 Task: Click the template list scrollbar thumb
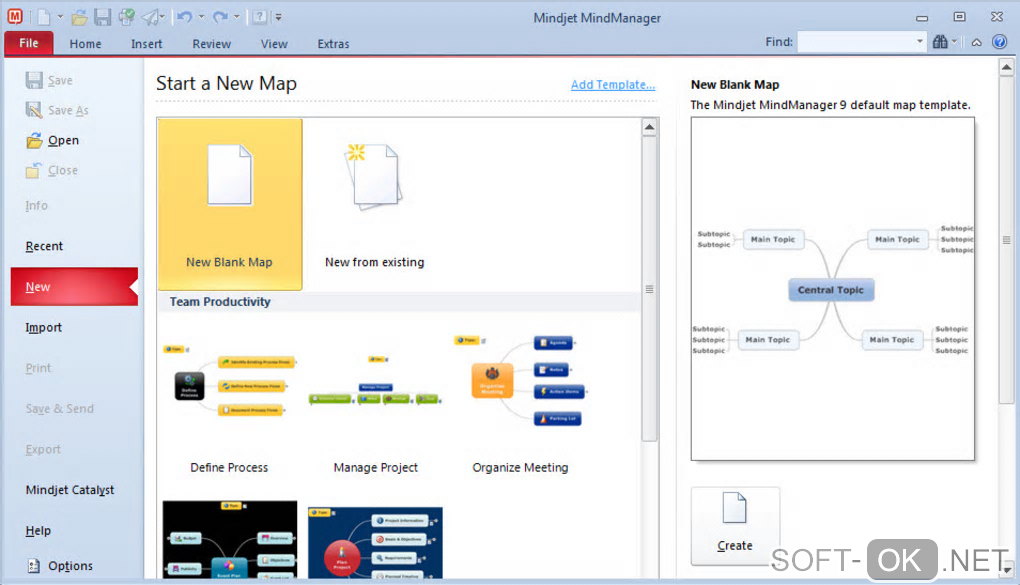pos(649,289)
